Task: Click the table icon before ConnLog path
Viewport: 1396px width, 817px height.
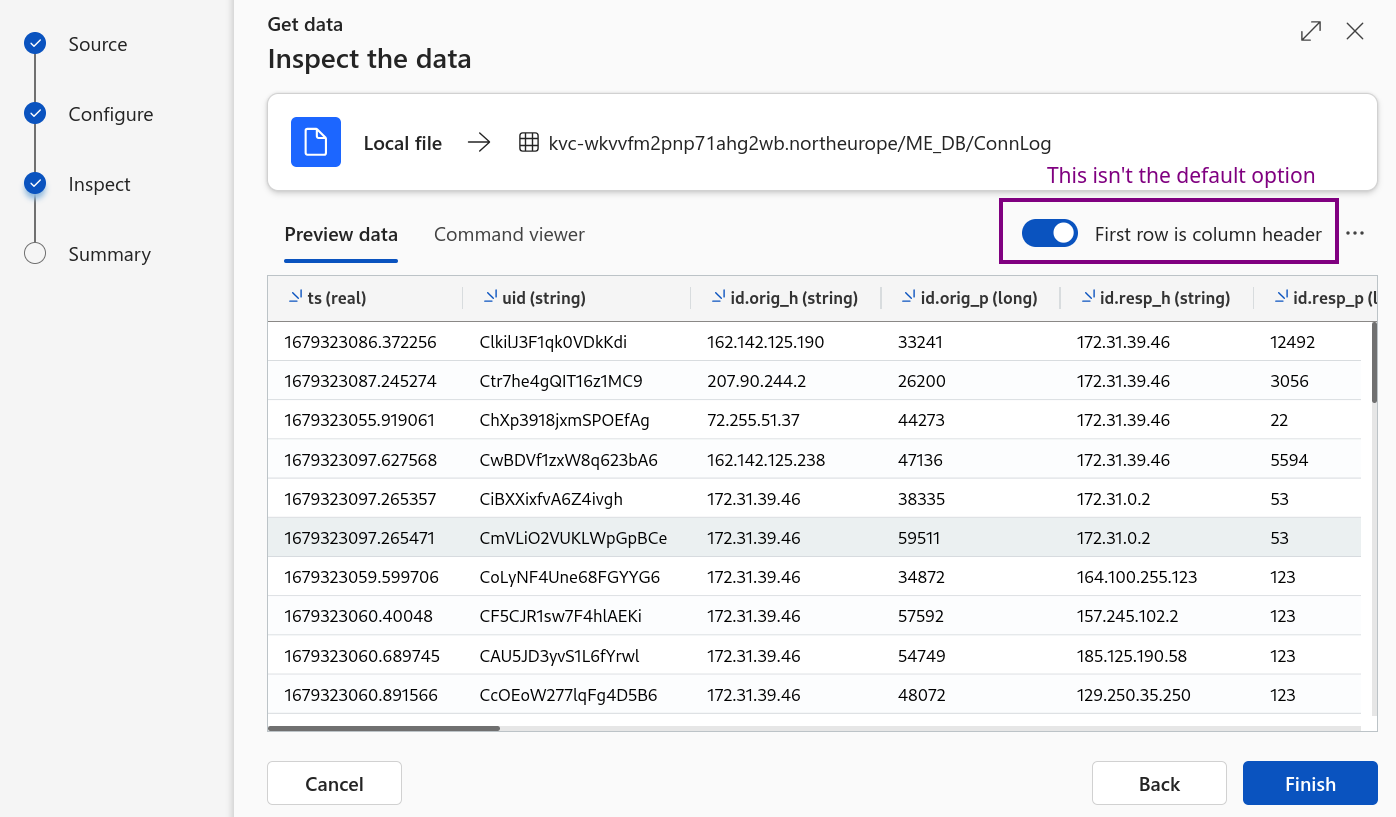Action: click(x=529, y=143)
